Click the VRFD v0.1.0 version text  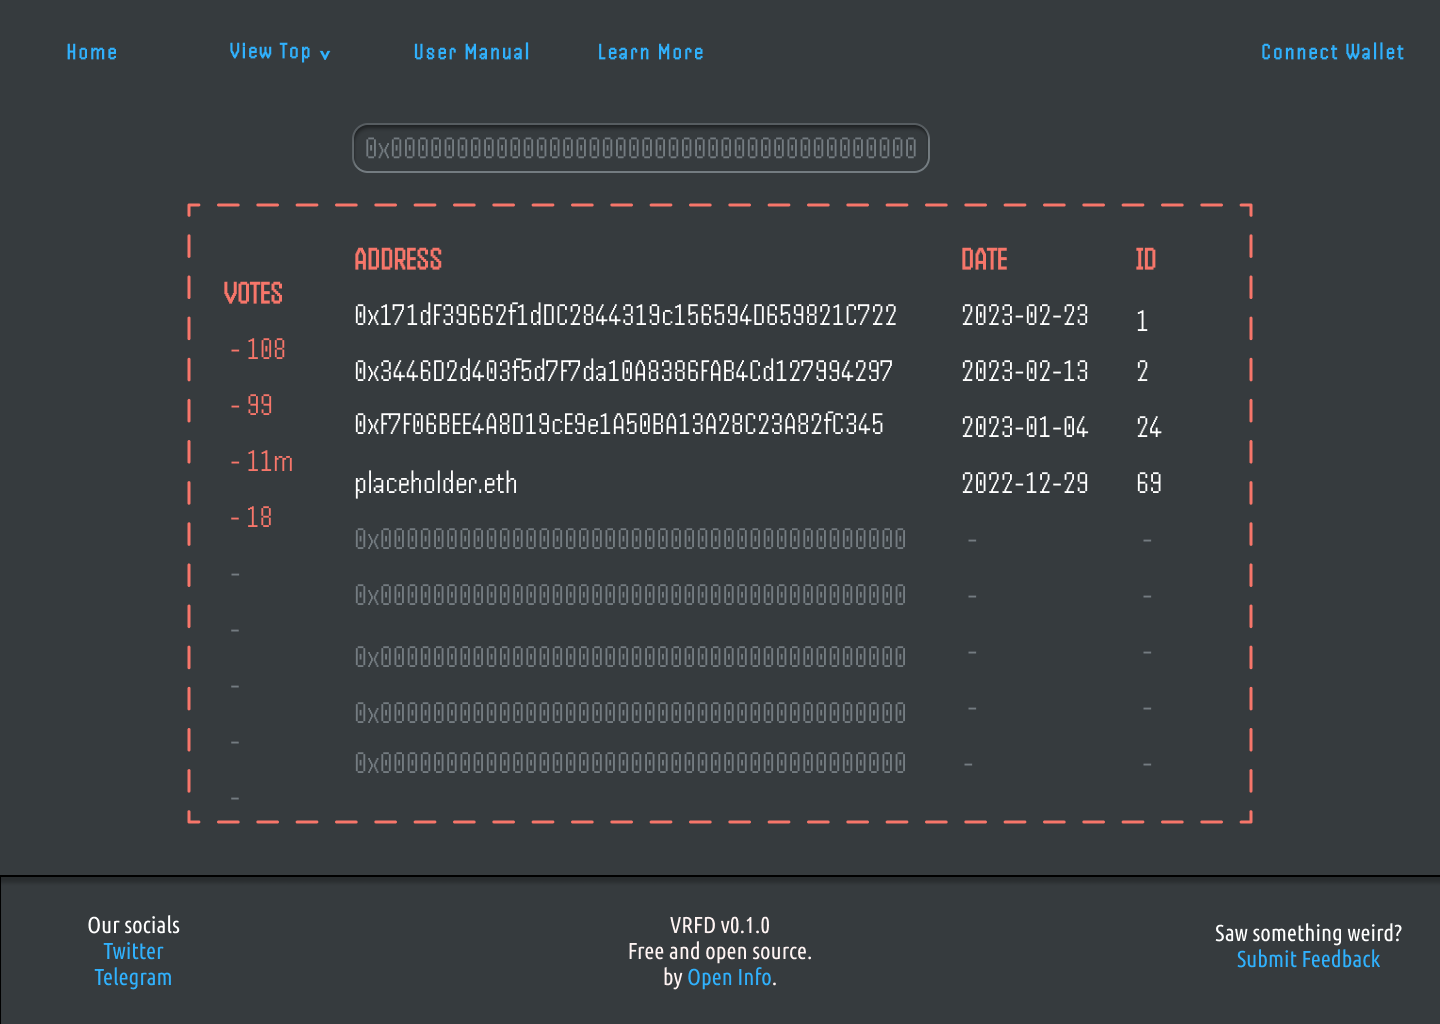pos(720,925)
